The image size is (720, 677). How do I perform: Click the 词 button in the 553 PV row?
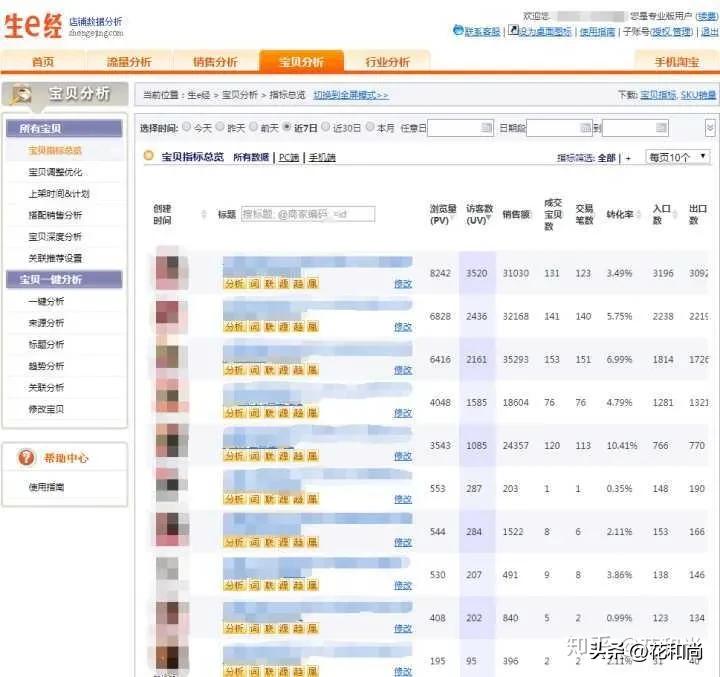coord(254,499)
